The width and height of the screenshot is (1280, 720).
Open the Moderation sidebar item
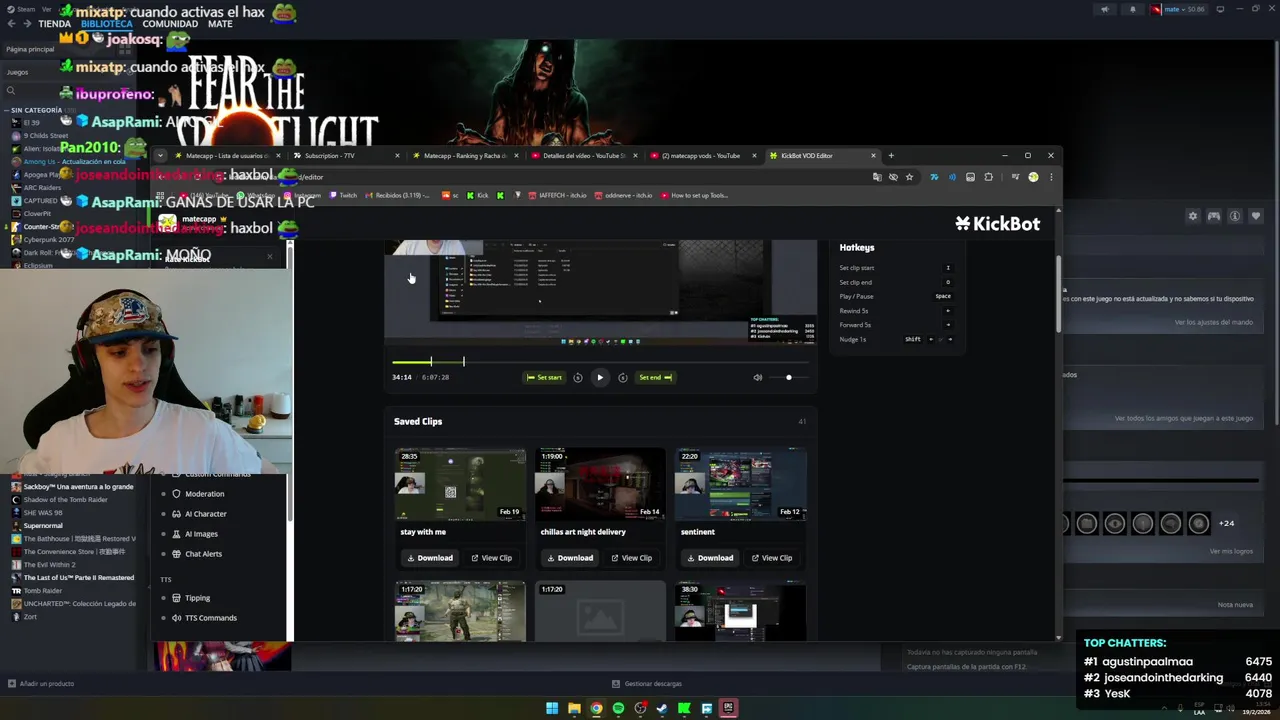pyautogui.click(x=204, y=494)
